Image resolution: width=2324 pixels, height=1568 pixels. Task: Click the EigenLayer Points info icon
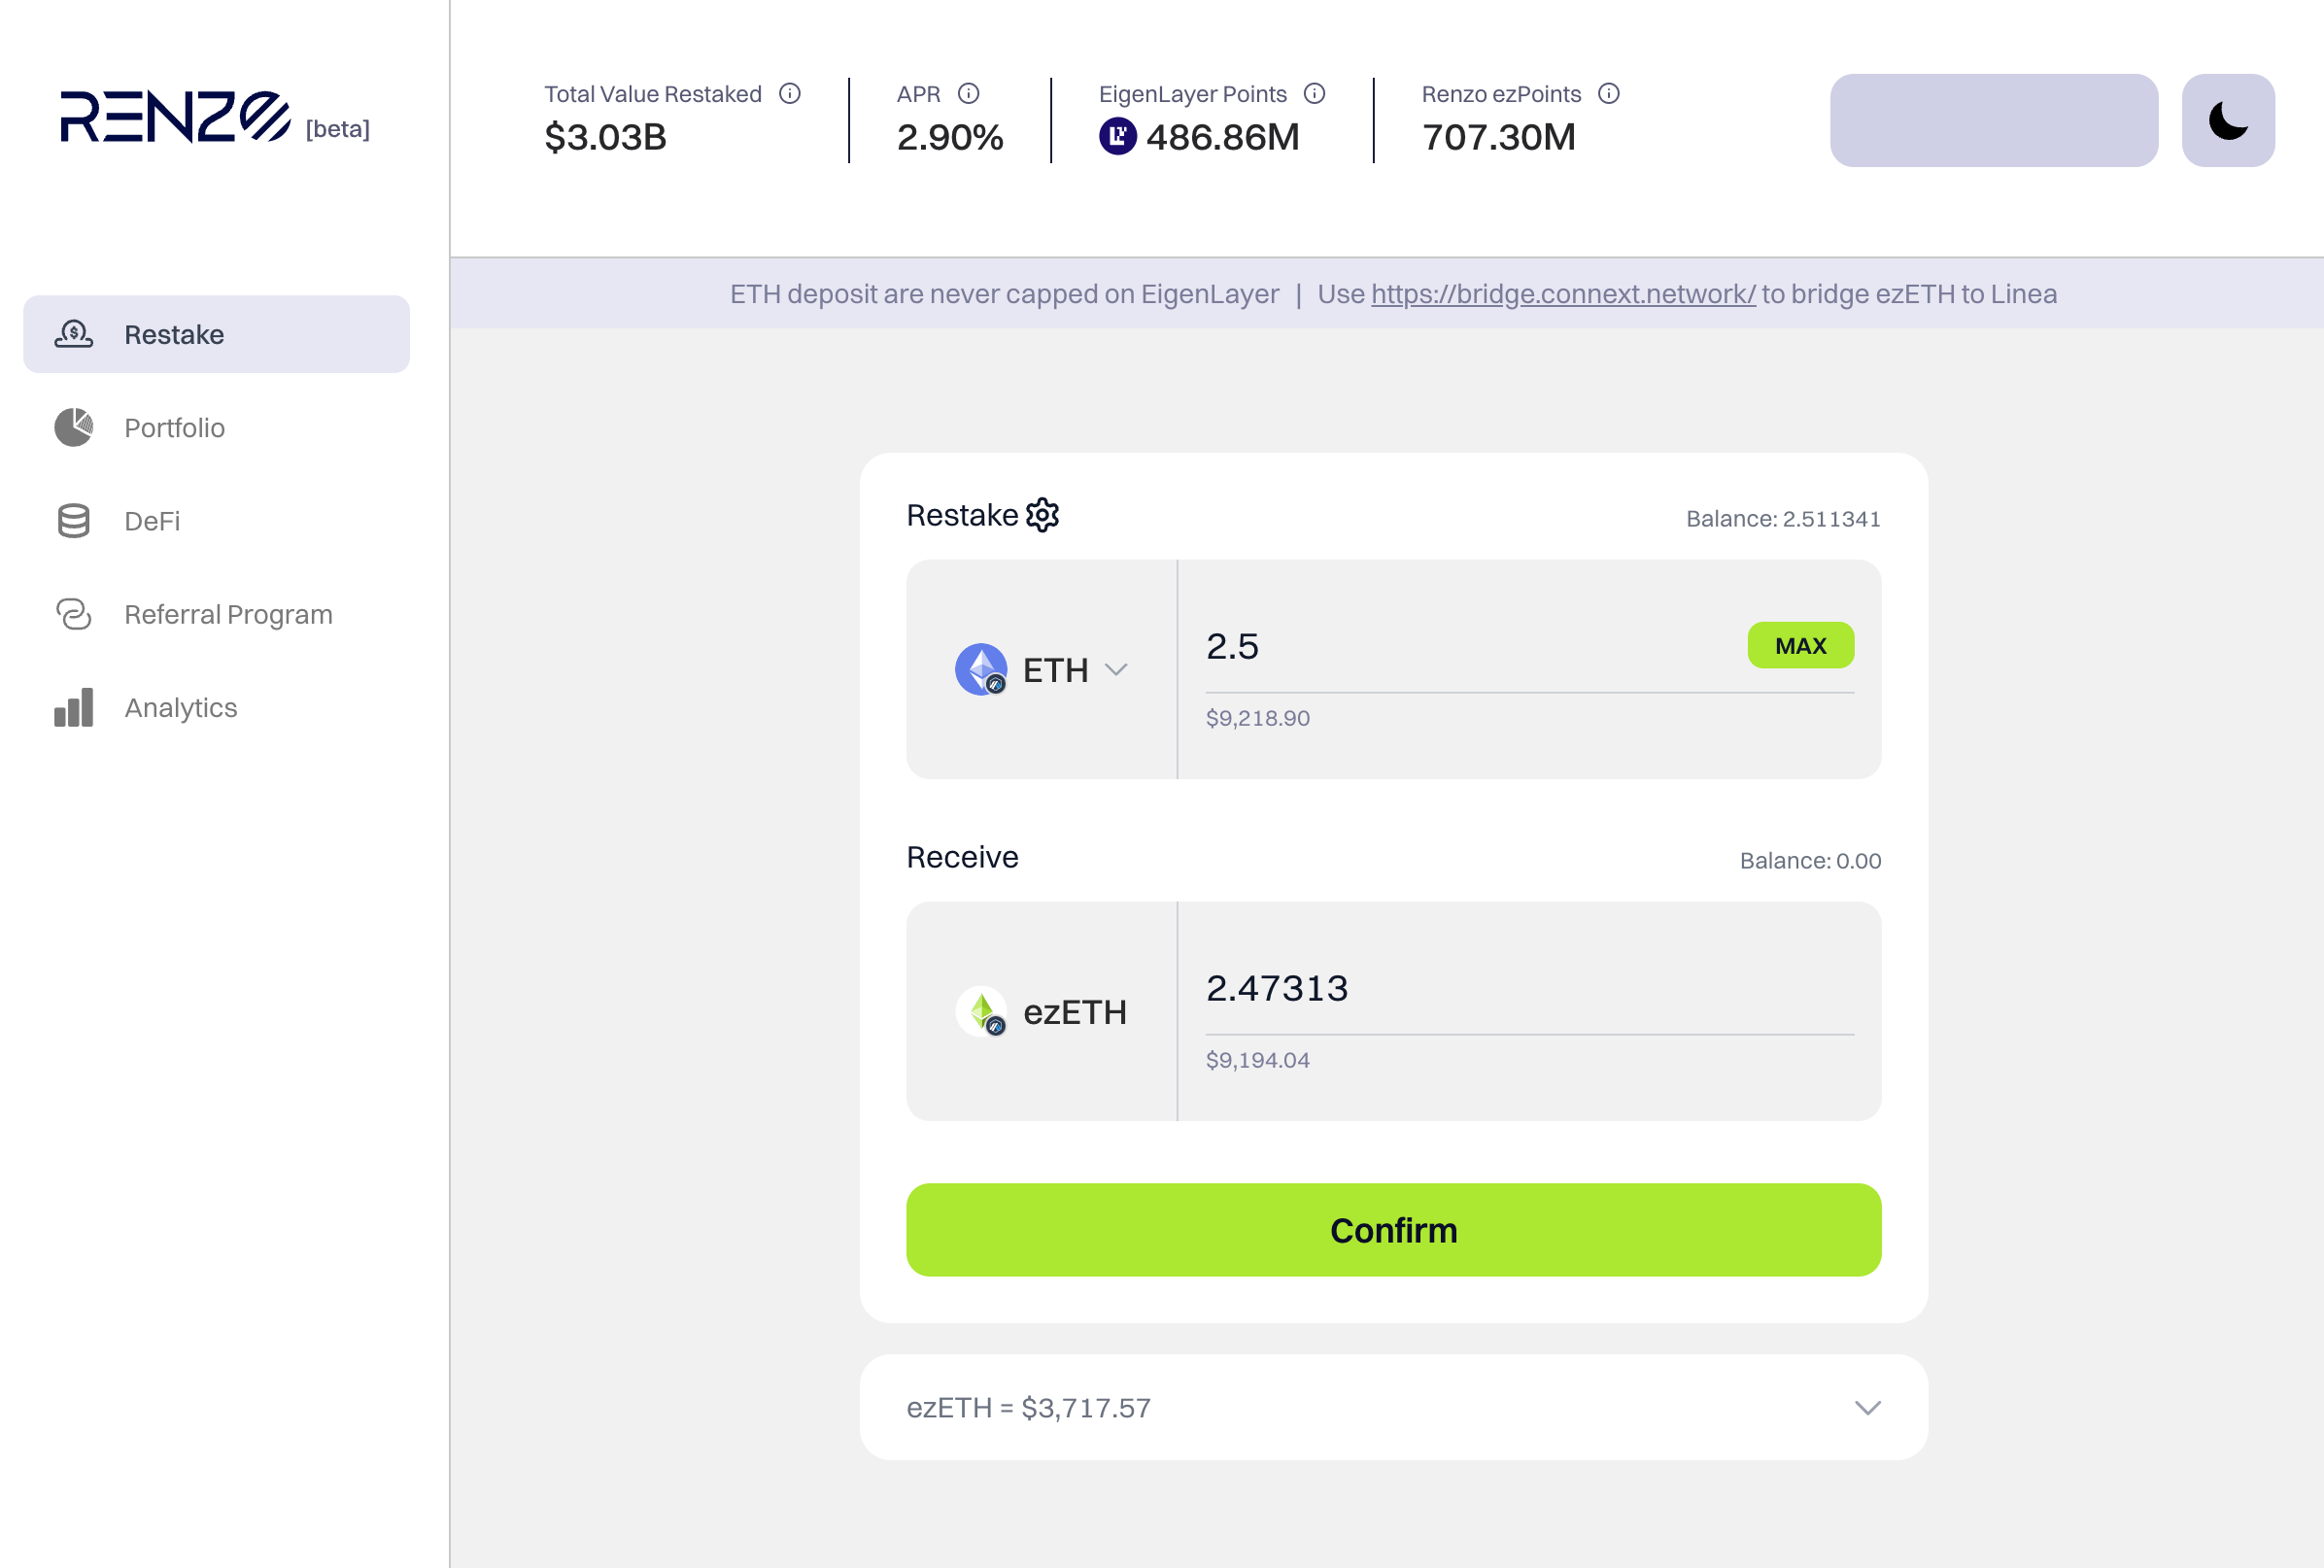click(x=1314, y=94)
